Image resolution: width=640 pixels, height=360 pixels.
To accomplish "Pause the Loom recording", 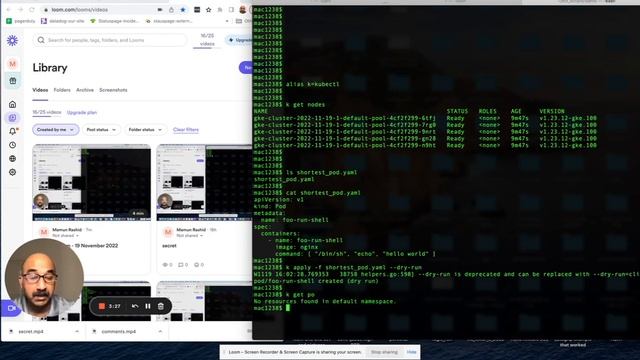I will (x=148, y=306).
